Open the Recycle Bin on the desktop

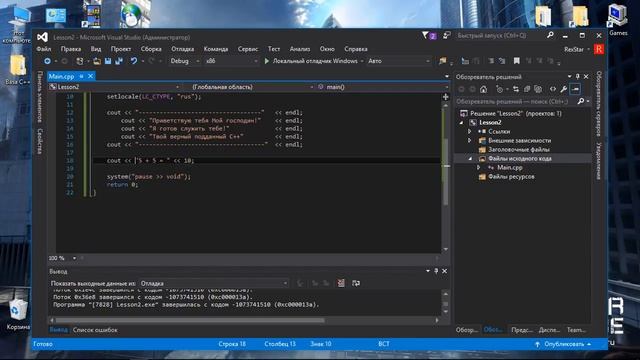click(18, 314)
